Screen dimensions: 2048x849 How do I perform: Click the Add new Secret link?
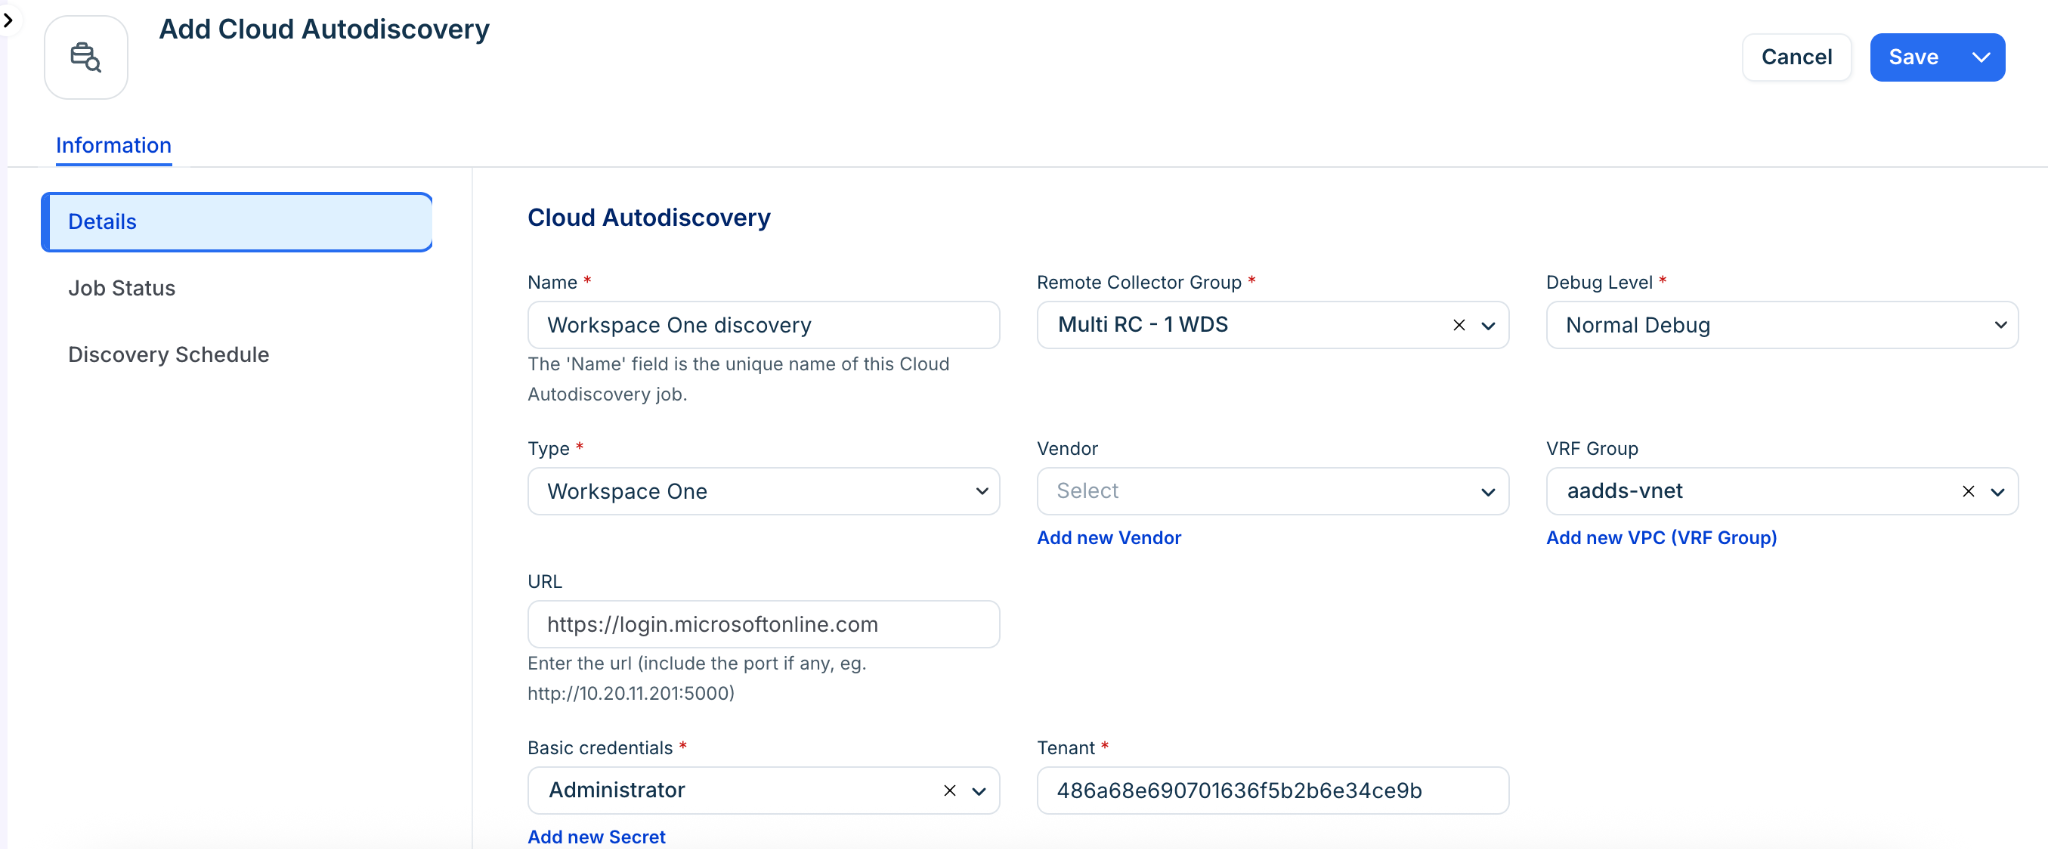(597, 837)
